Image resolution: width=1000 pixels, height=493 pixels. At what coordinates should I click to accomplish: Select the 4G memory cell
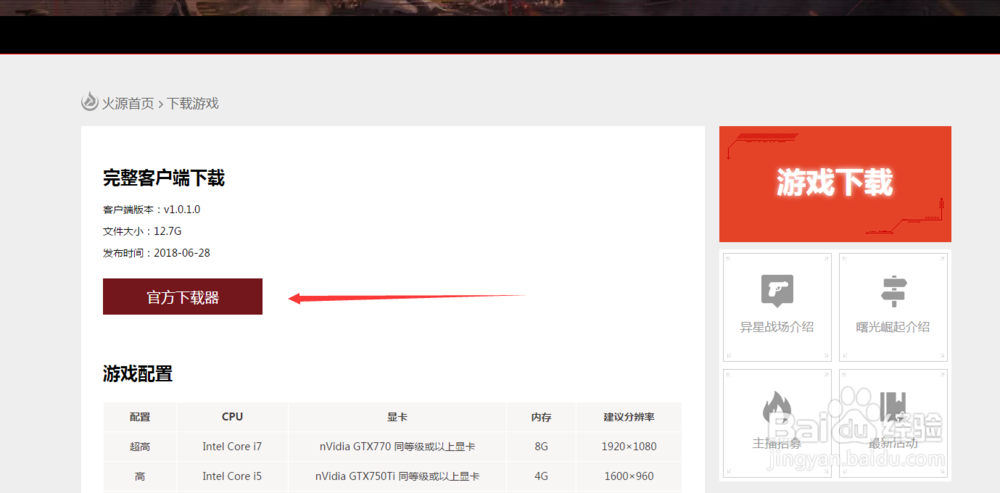click(541, 476)
